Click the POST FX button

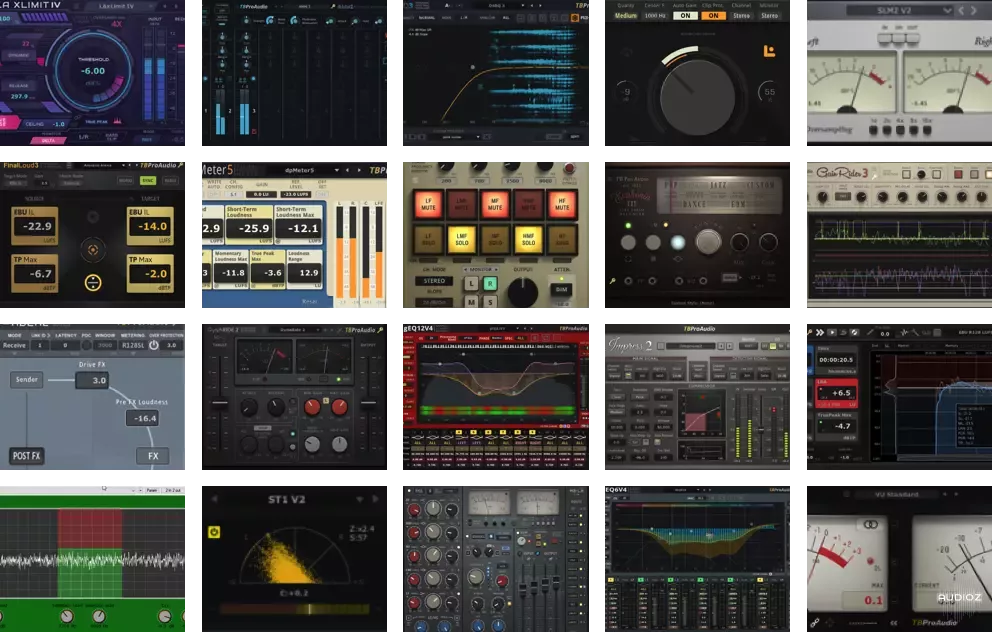pyautogui.click(x=27, y=455)
